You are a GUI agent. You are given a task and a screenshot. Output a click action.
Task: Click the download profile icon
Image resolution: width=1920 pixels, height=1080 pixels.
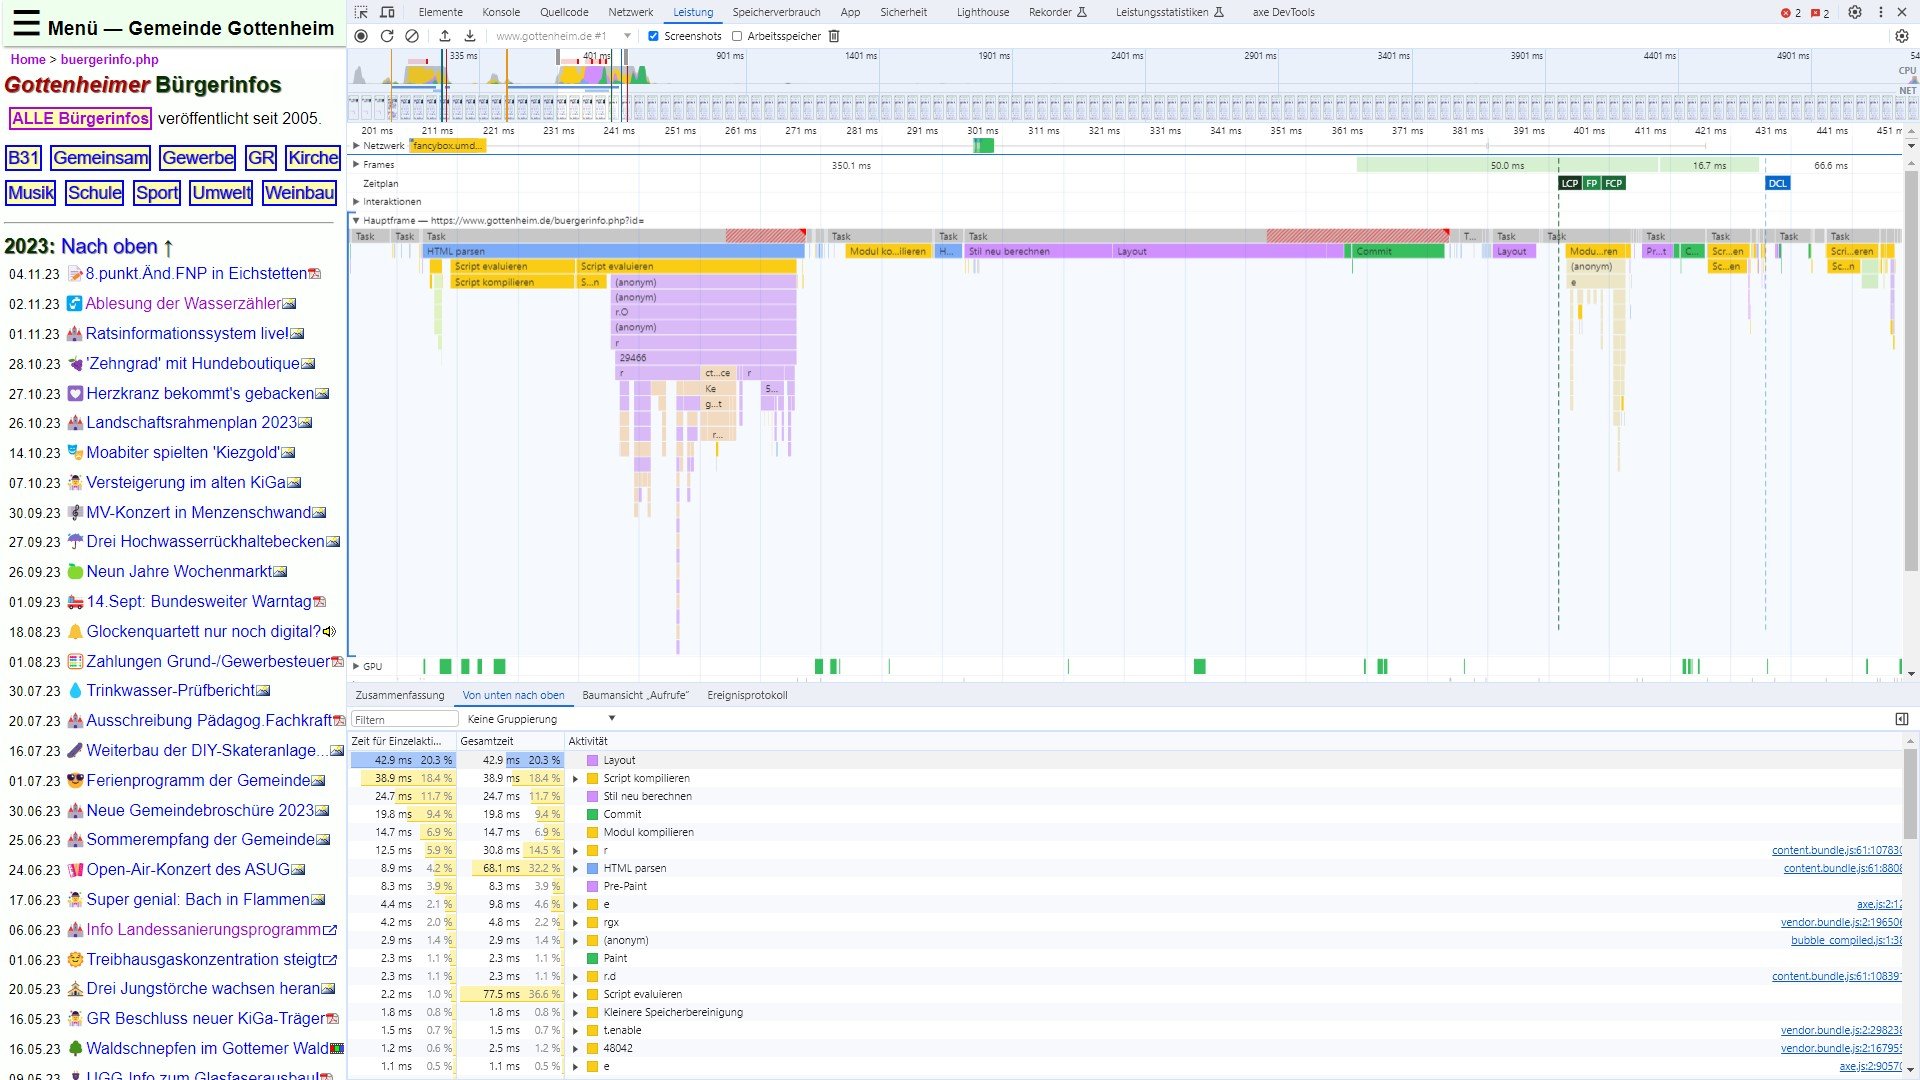[470, 36]
